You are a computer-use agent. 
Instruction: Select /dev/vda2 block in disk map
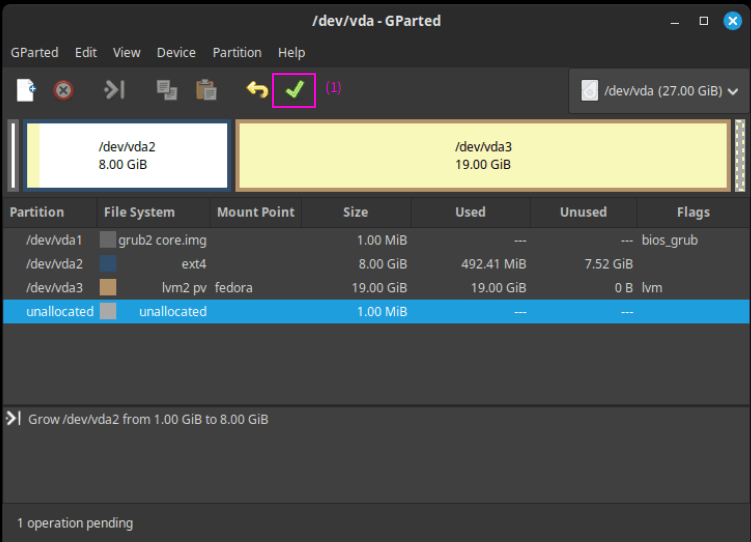(127, 156)
